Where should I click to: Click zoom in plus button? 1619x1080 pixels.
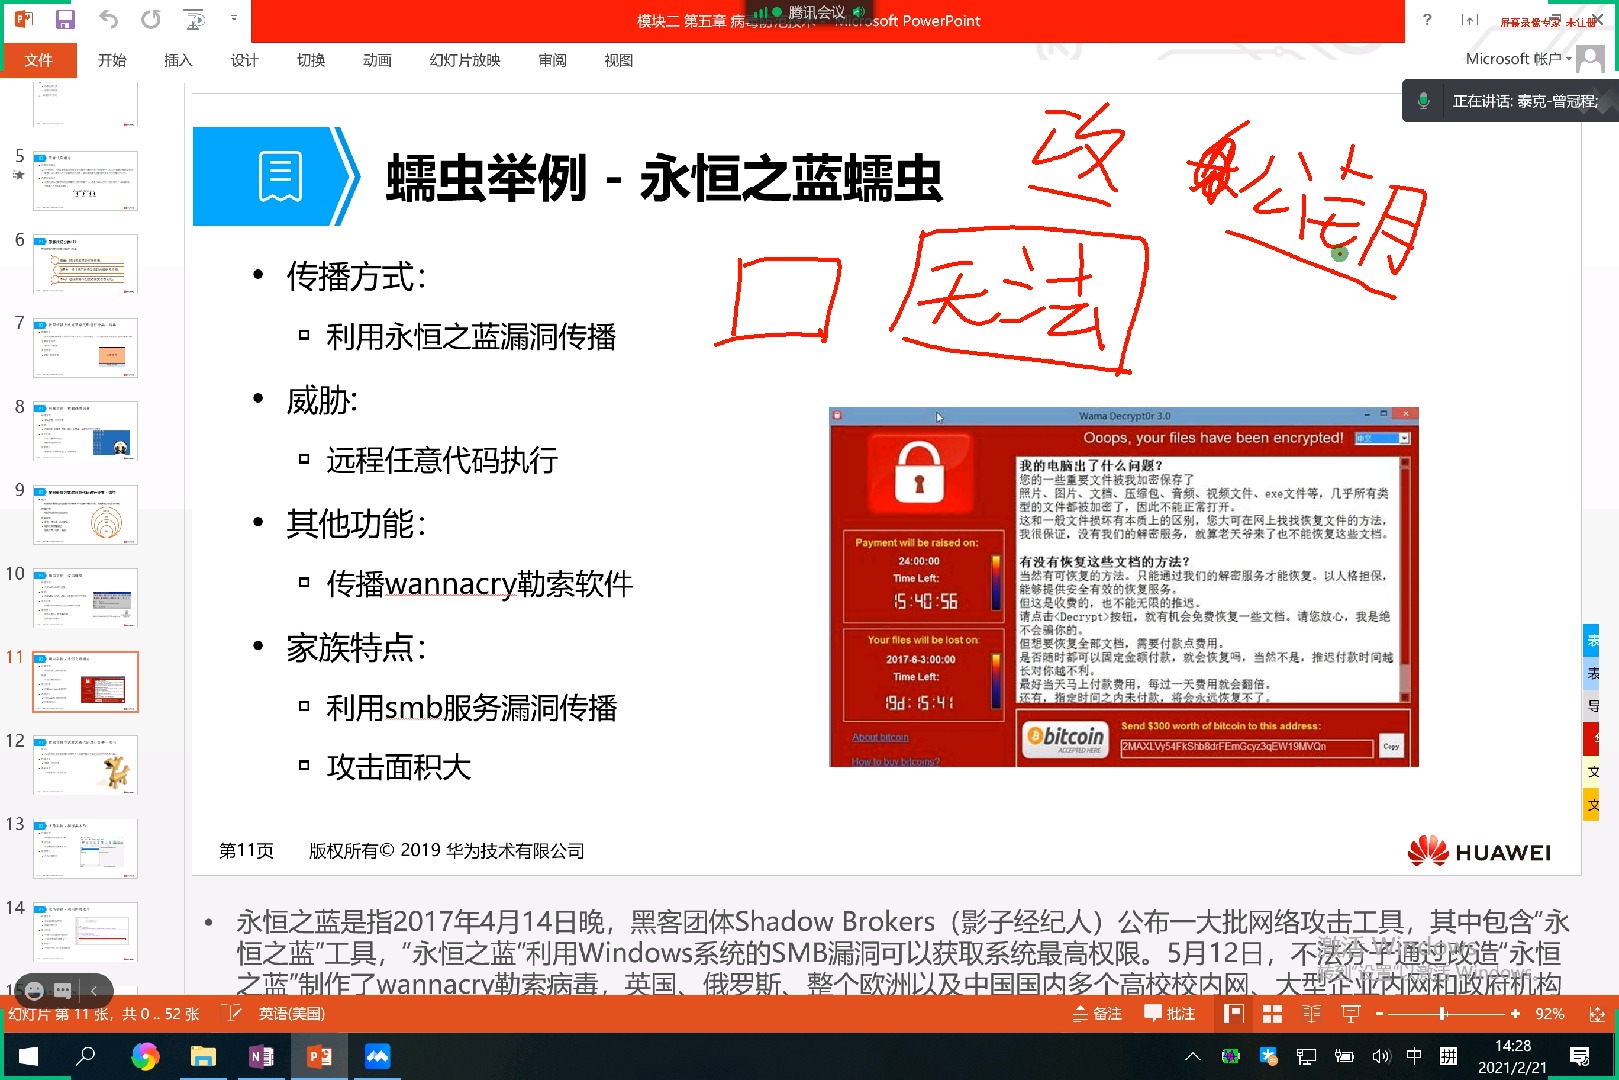tap(1515, 1014)
